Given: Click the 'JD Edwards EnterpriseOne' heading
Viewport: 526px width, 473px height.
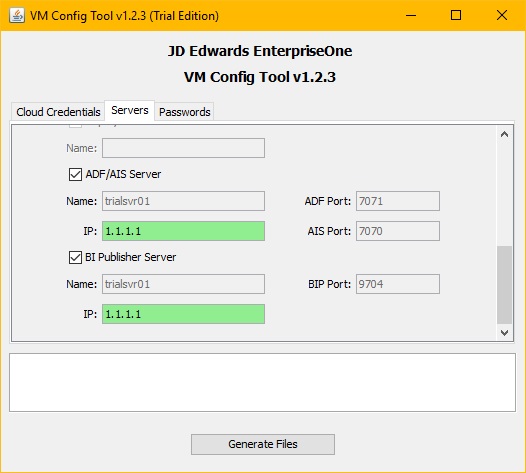Looking at the screenshot, I should (260, 51).
